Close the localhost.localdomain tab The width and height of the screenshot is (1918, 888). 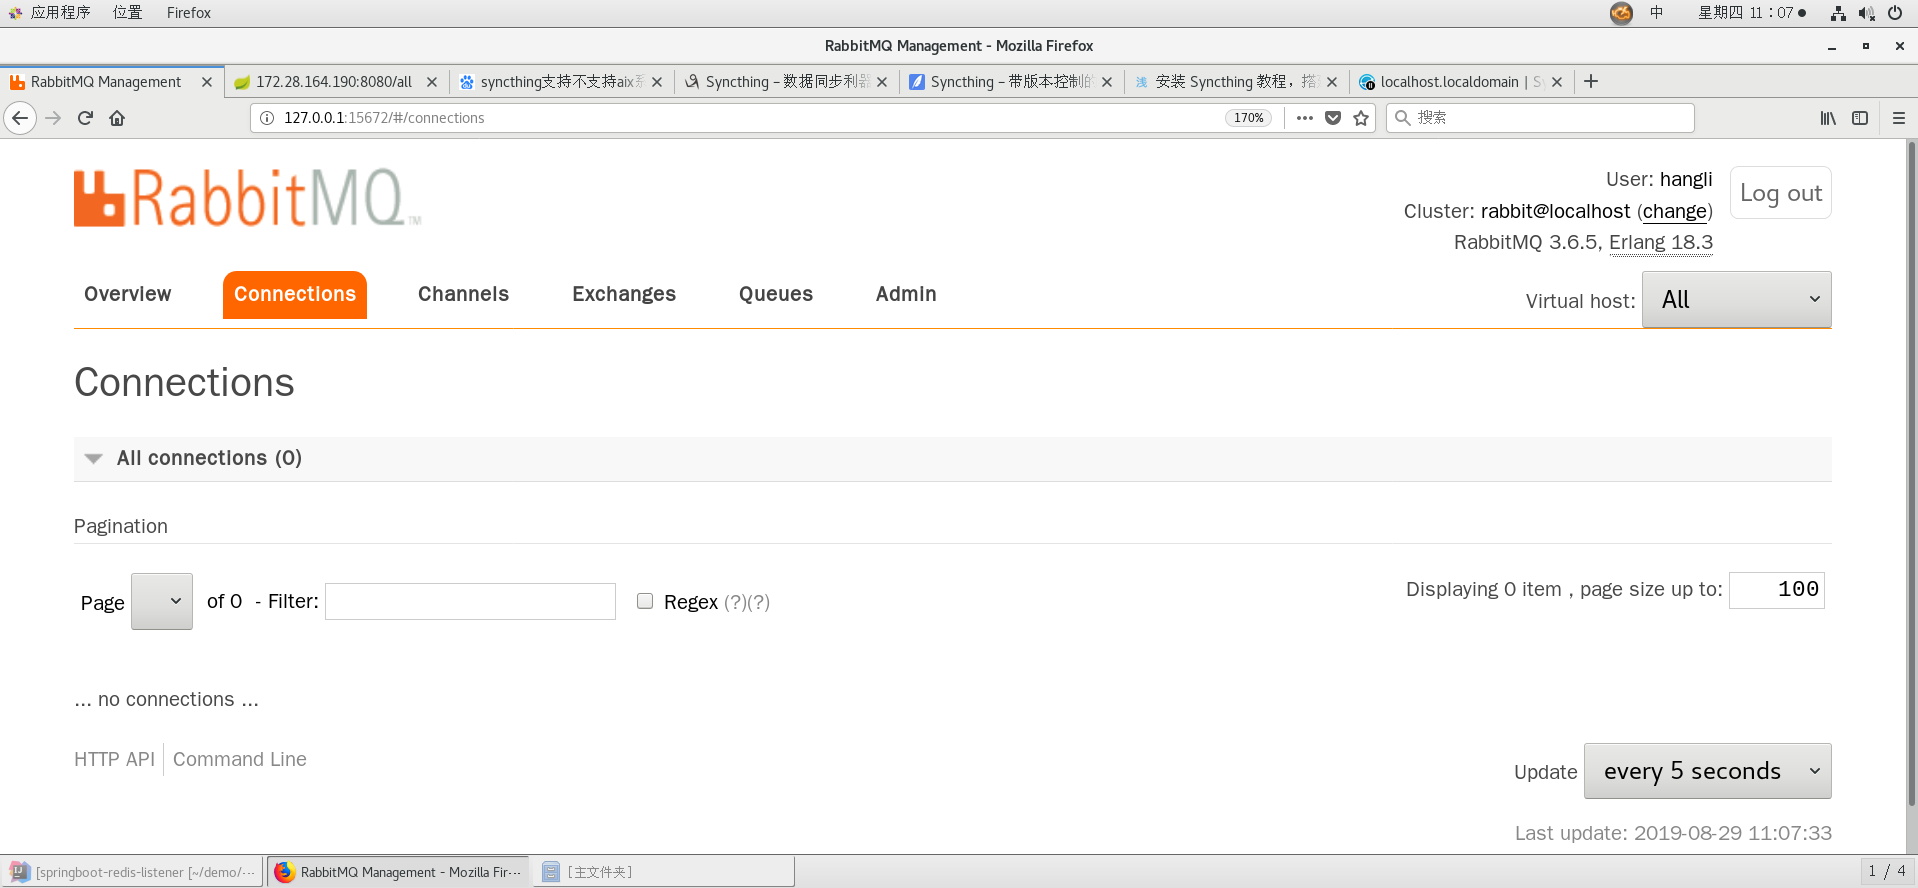click(x=1557, y=82)
